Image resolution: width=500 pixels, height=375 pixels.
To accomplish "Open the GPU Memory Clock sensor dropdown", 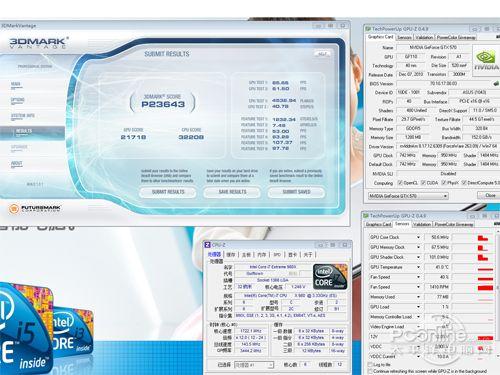I will (418, 247).
